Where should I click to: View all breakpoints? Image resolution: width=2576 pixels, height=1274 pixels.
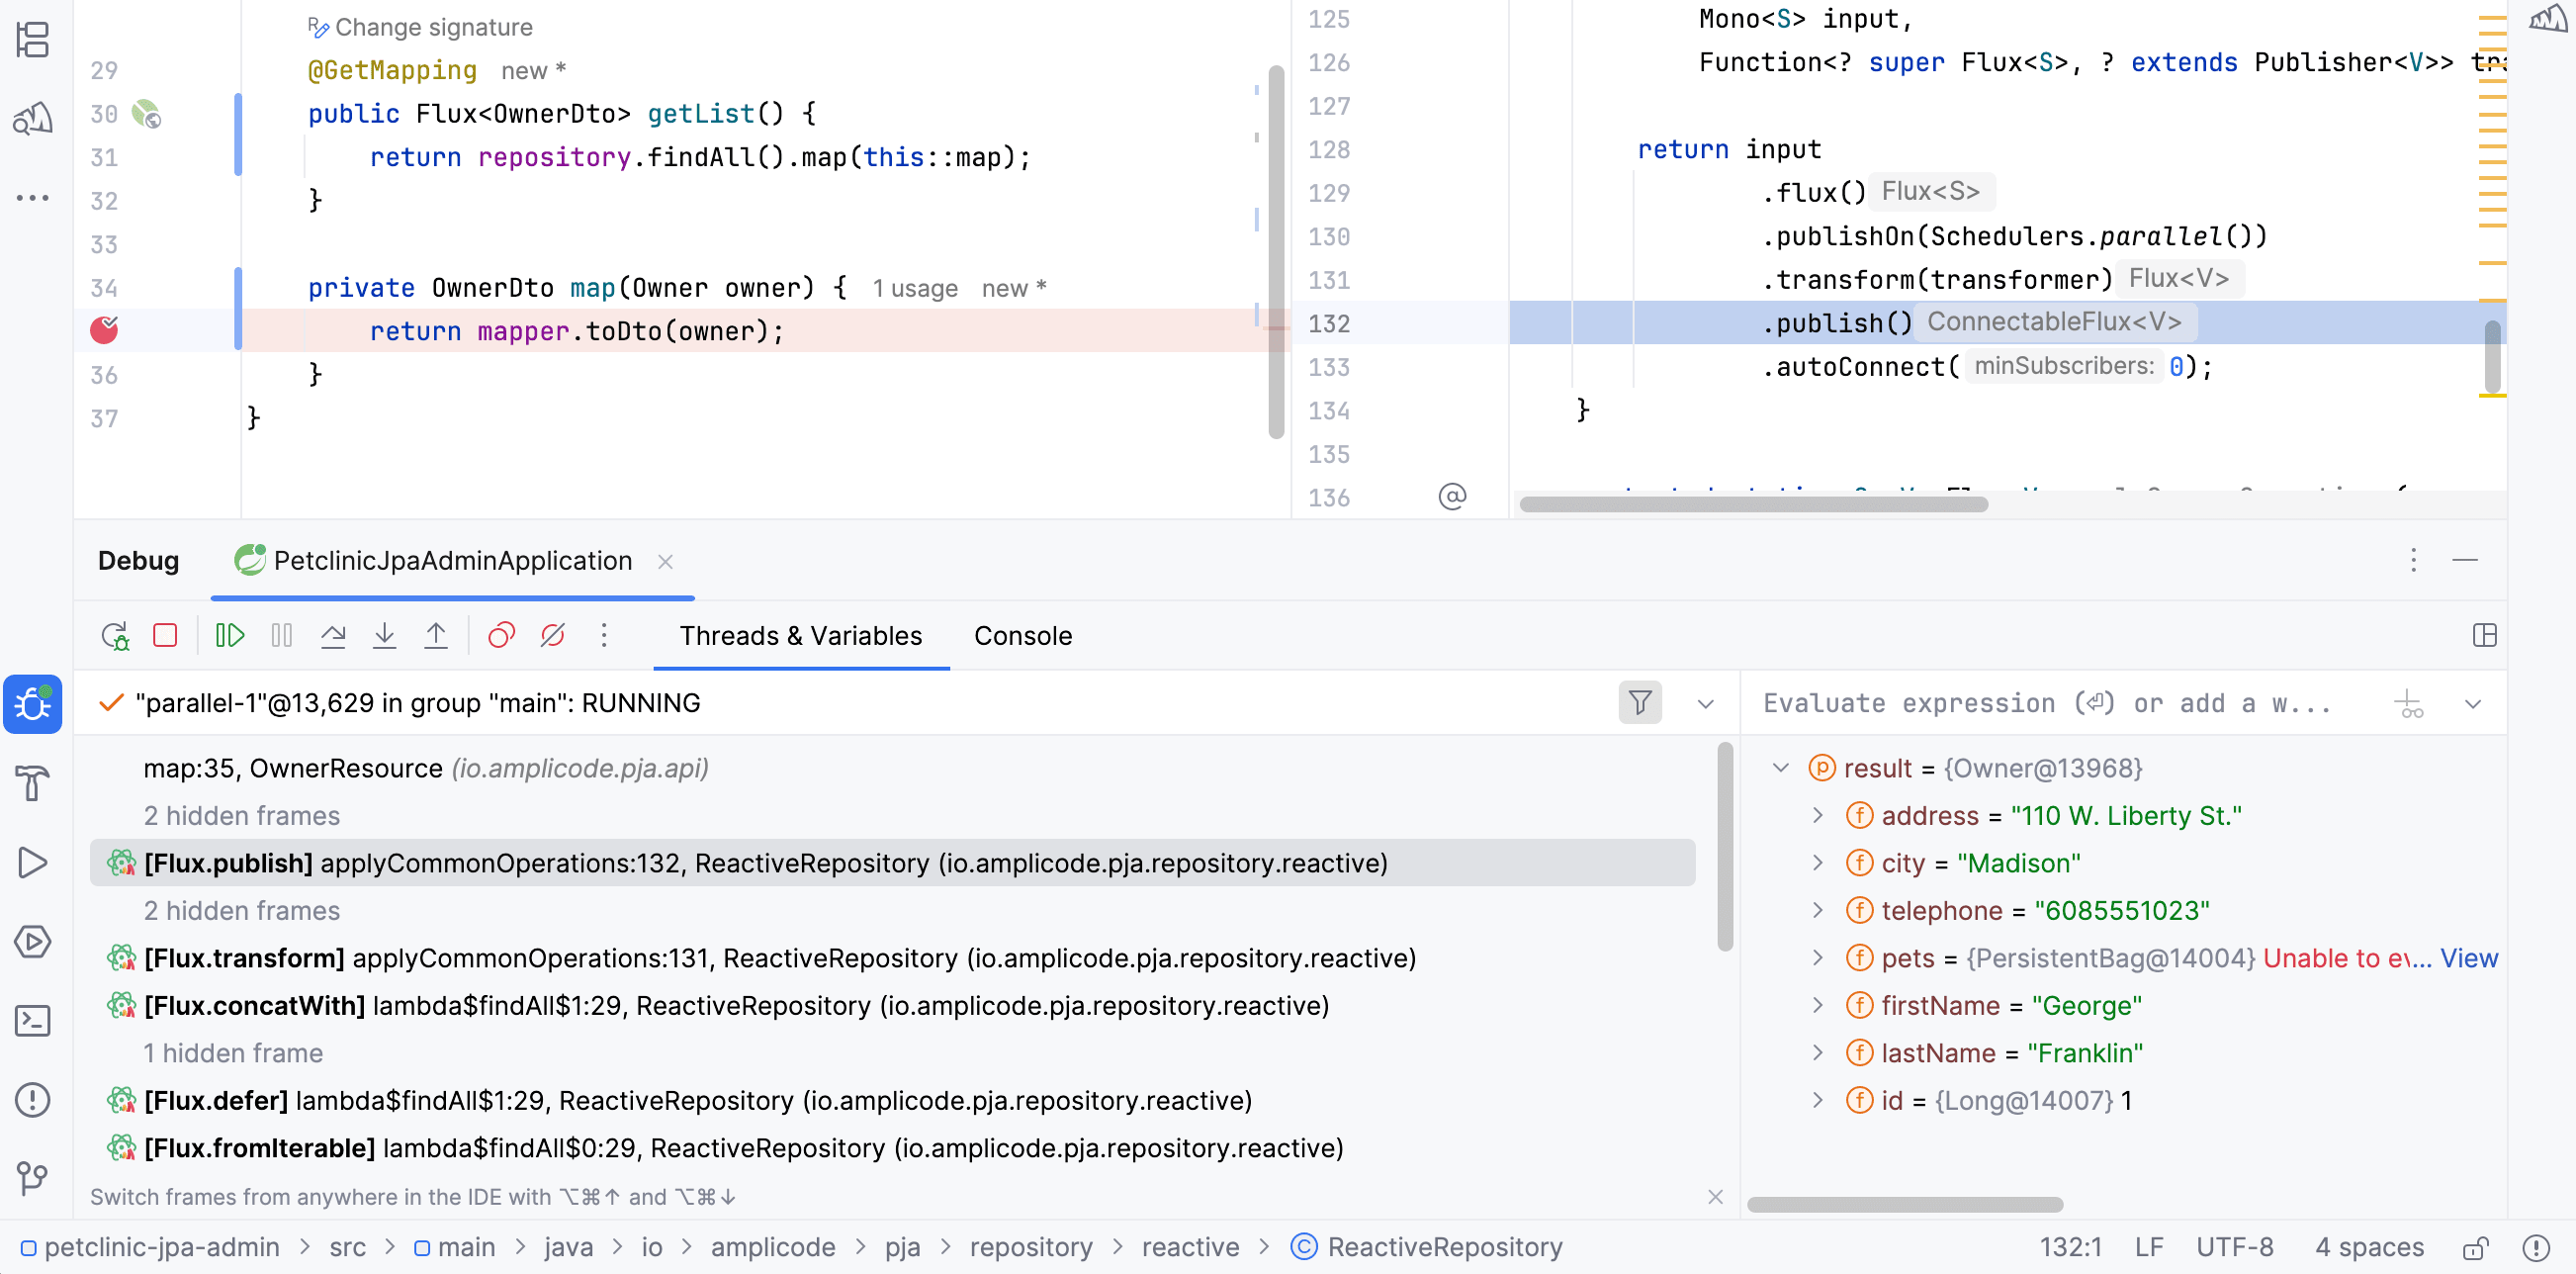click(501, 636)
